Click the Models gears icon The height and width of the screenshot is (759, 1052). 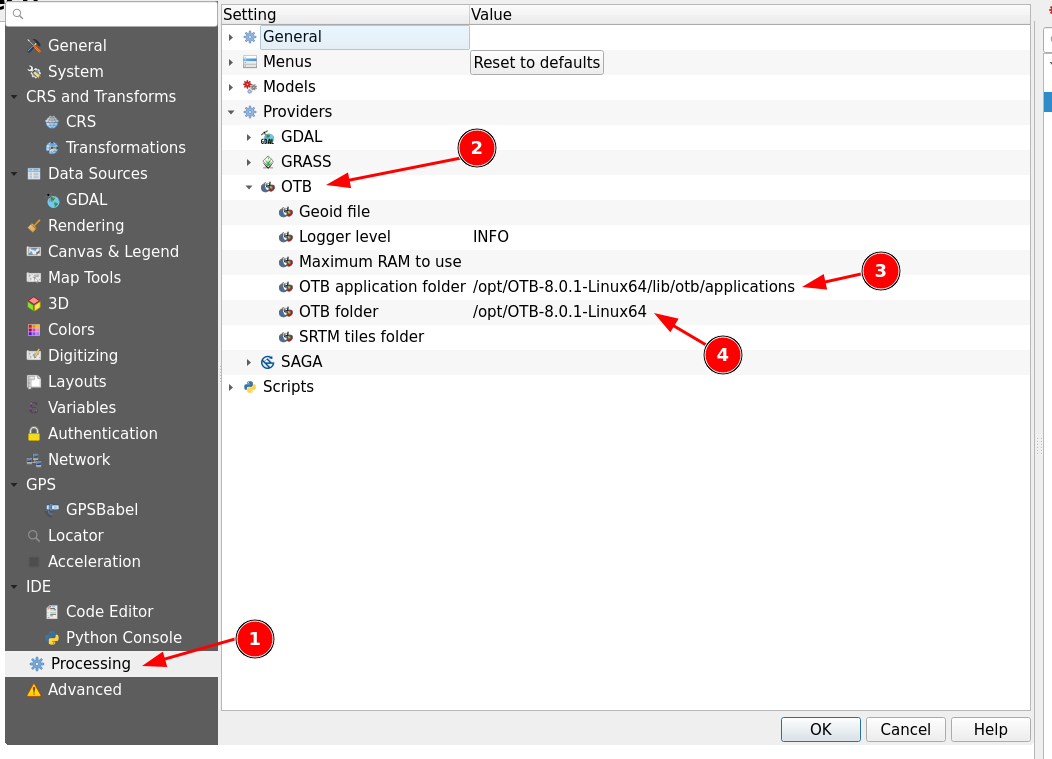[x=250, y=87]
